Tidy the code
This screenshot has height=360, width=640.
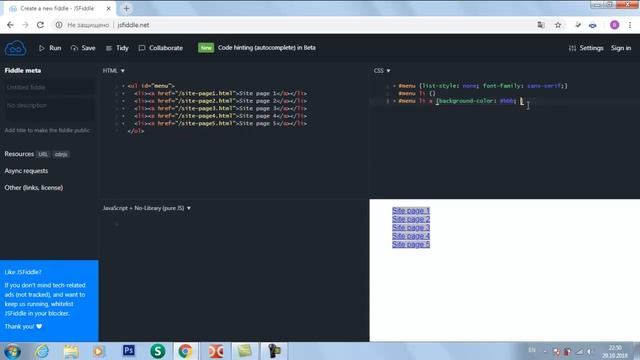tap(117, 48)
